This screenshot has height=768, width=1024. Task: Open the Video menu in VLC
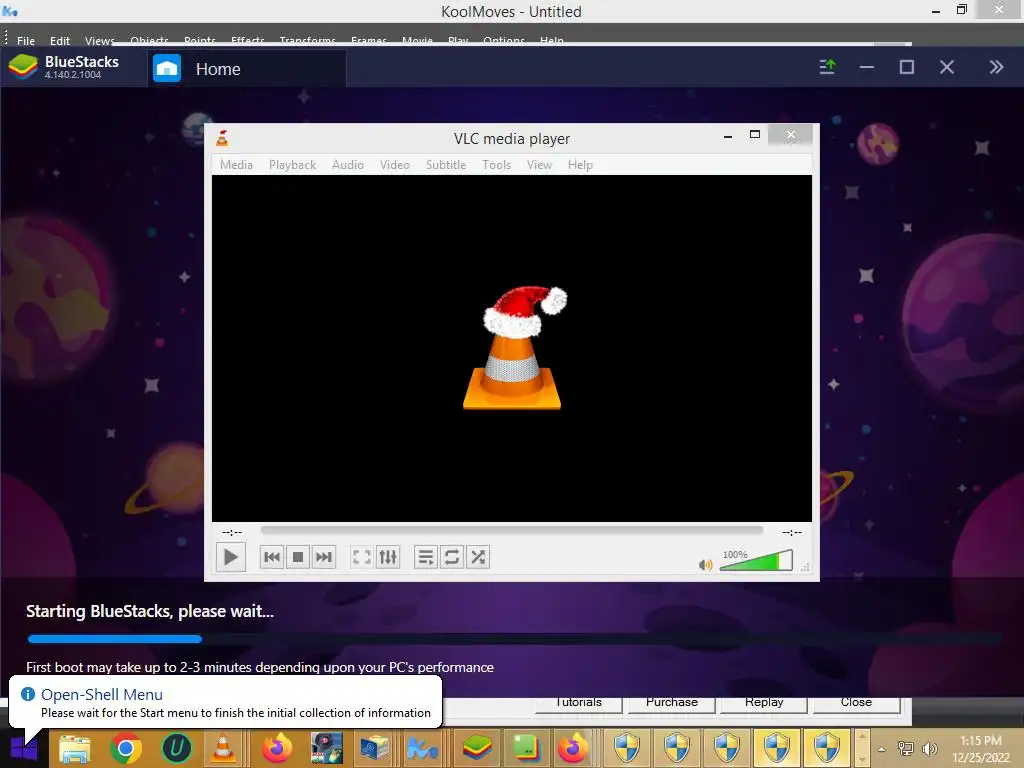point(394,165)
